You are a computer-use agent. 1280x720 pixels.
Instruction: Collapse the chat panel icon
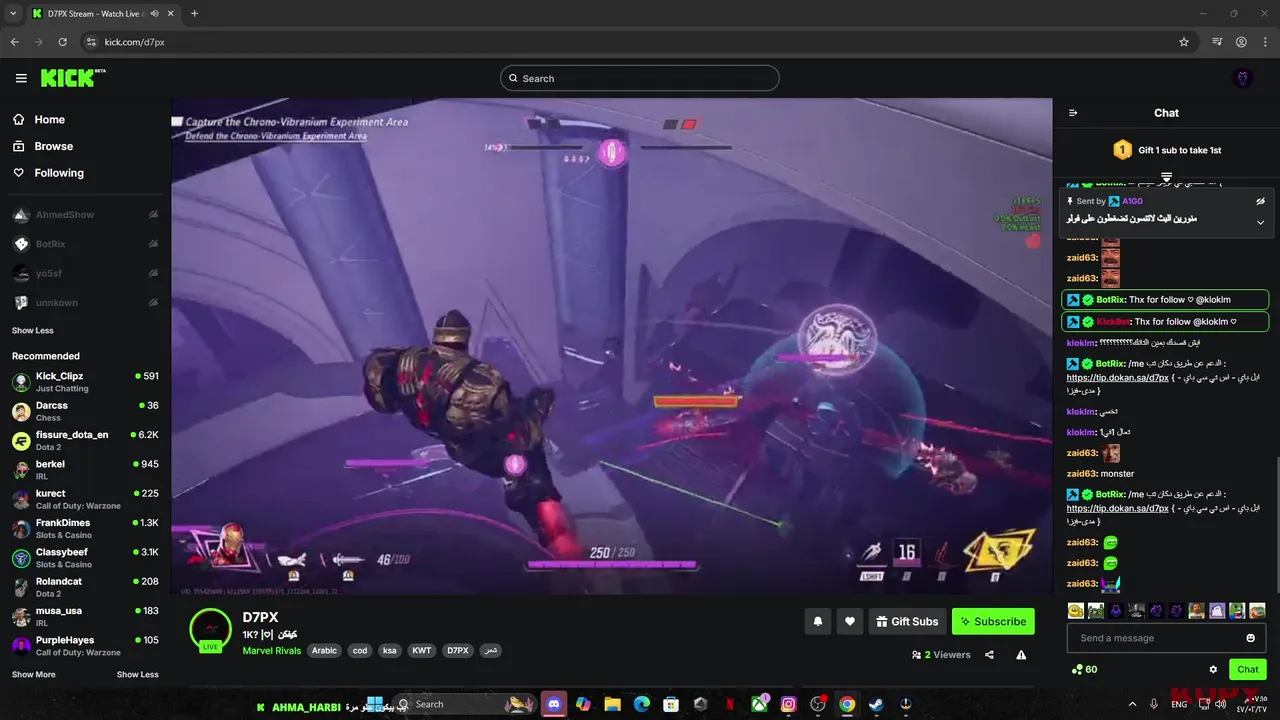pos(1073,113)
